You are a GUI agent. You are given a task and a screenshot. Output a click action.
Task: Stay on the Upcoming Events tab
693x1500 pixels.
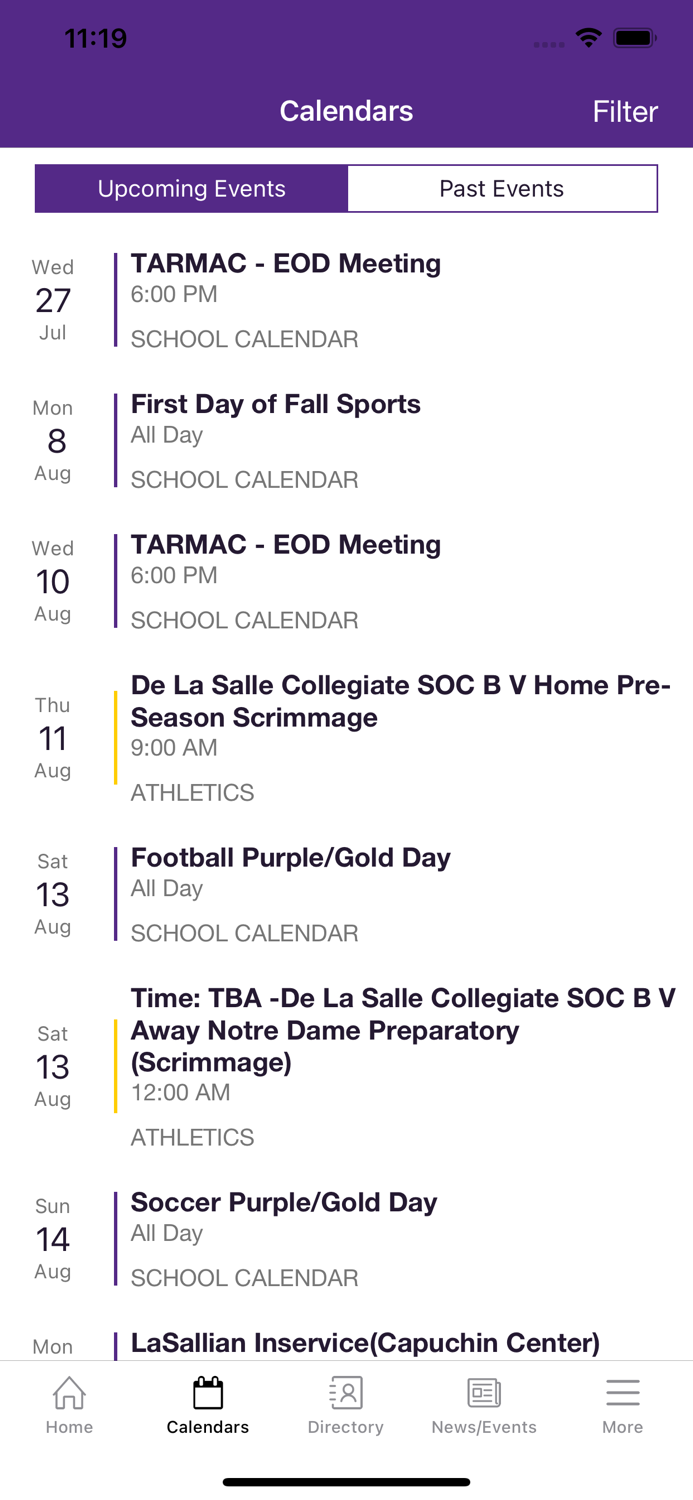[191, 188]
